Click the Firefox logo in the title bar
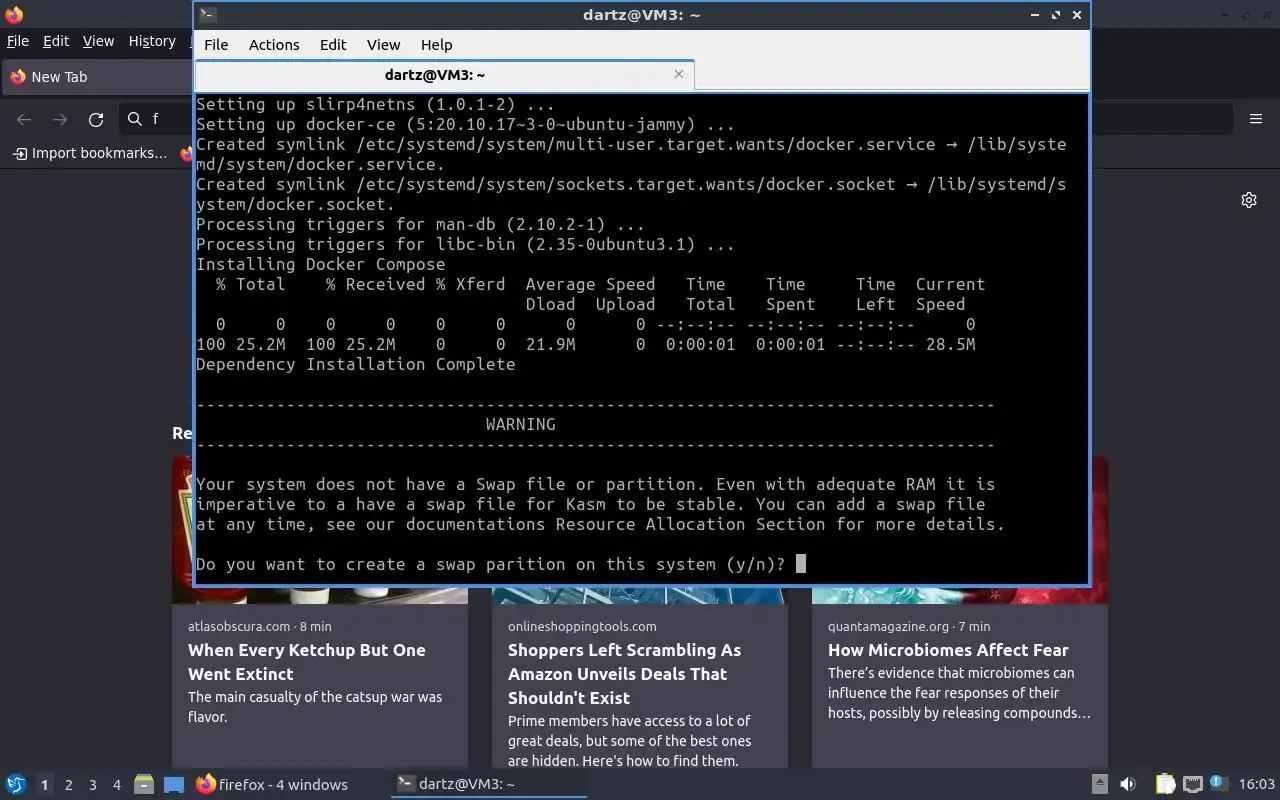1280x800 pixels. tap(14, 14)
